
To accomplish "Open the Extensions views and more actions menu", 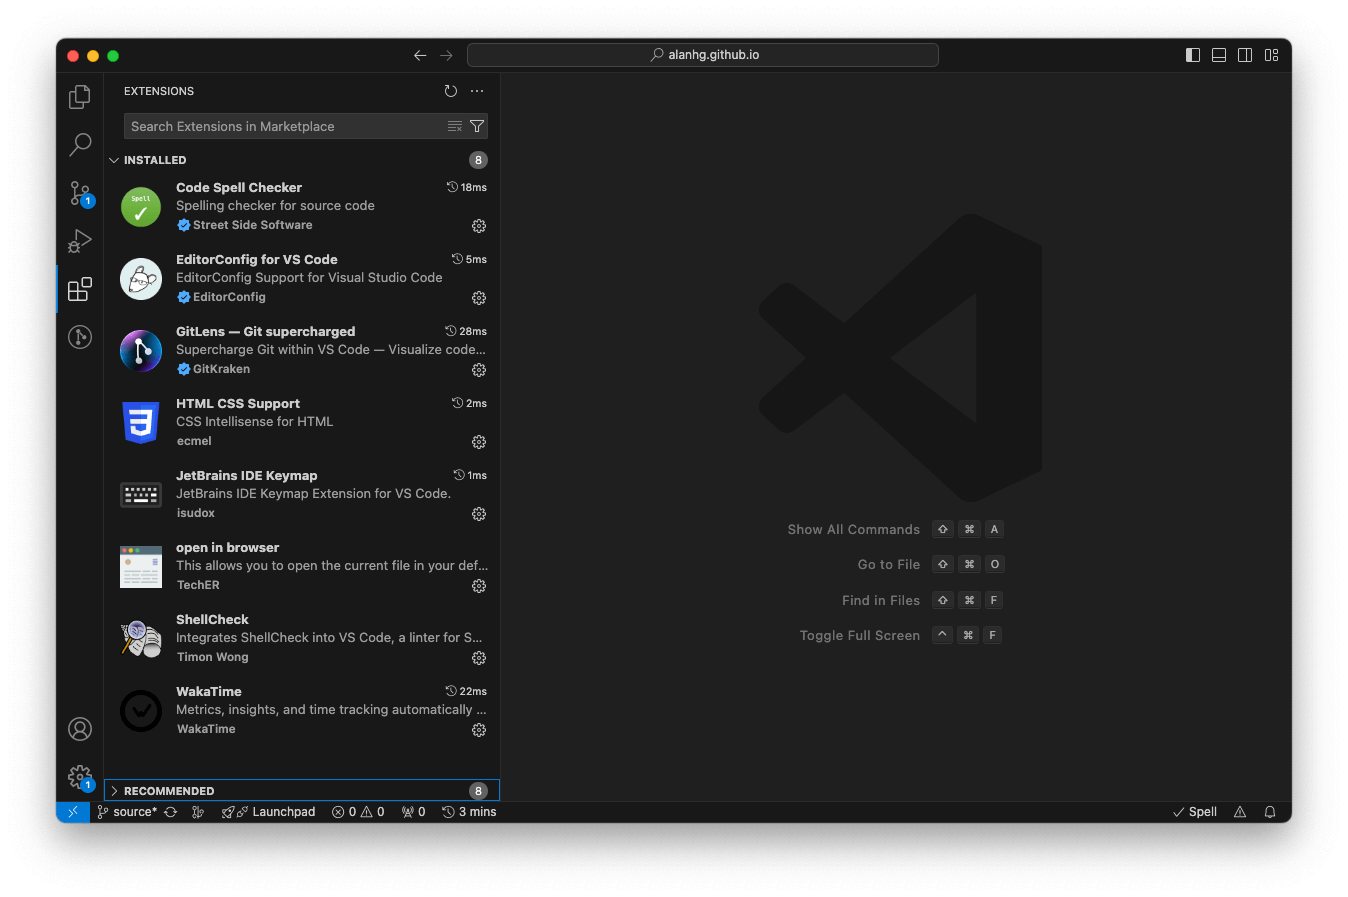I will coord(477,91).
